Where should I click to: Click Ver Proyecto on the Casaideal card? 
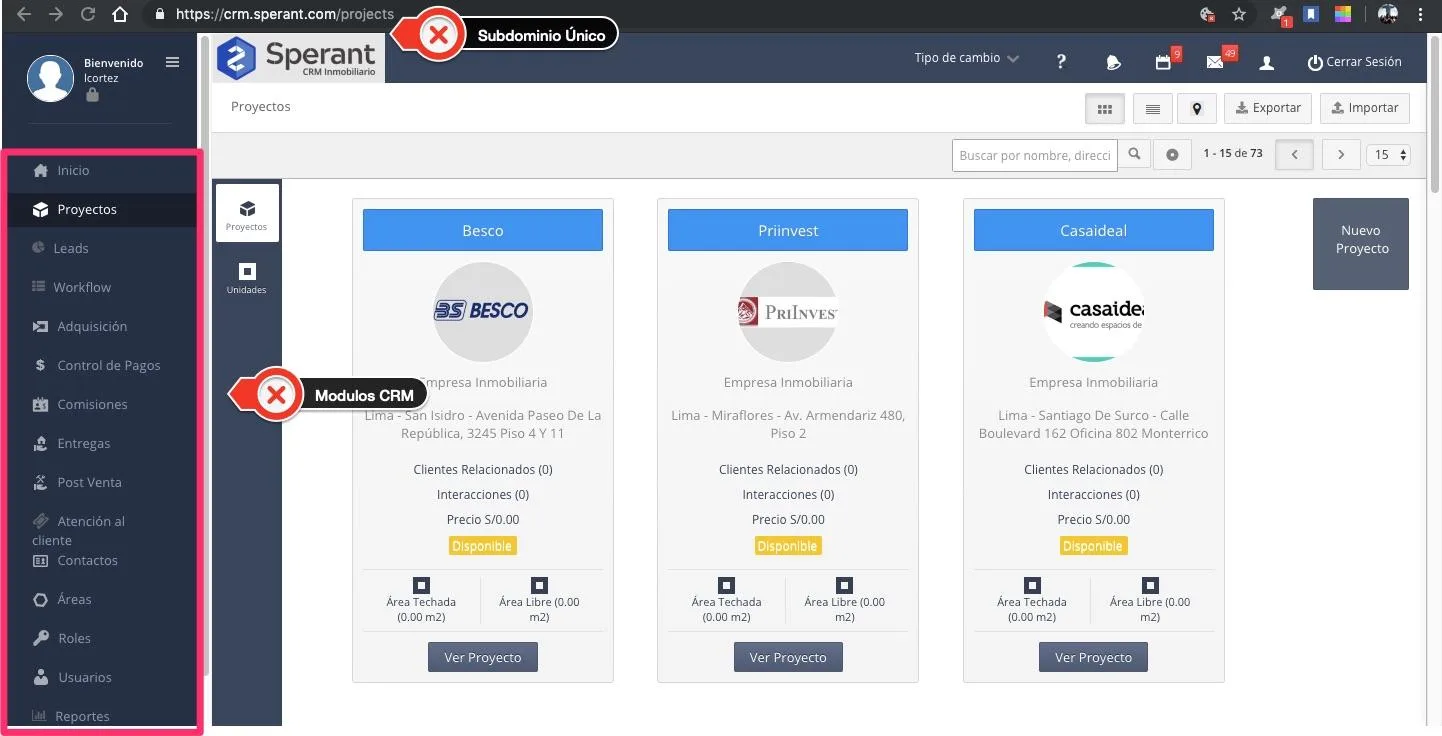point(1094,657)
